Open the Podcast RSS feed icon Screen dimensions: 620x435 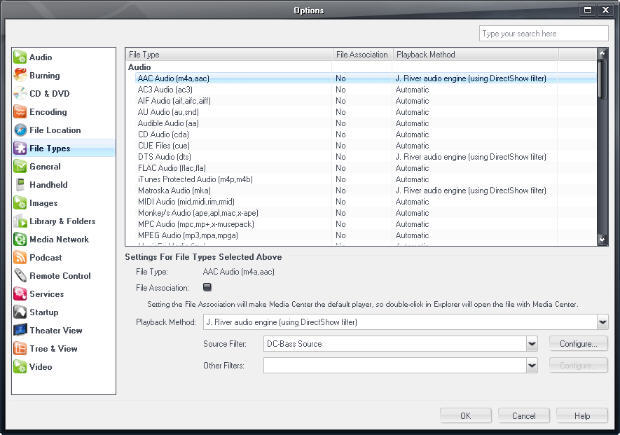click(20, 257)
